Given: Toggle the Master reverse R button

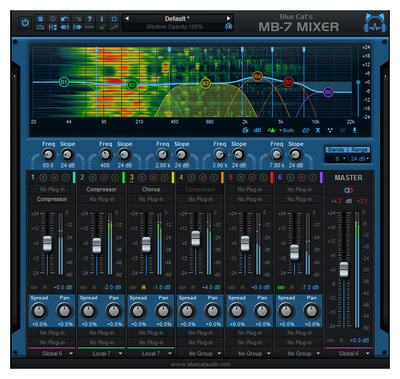Looking at the screenshot, I should coord(341,341).
